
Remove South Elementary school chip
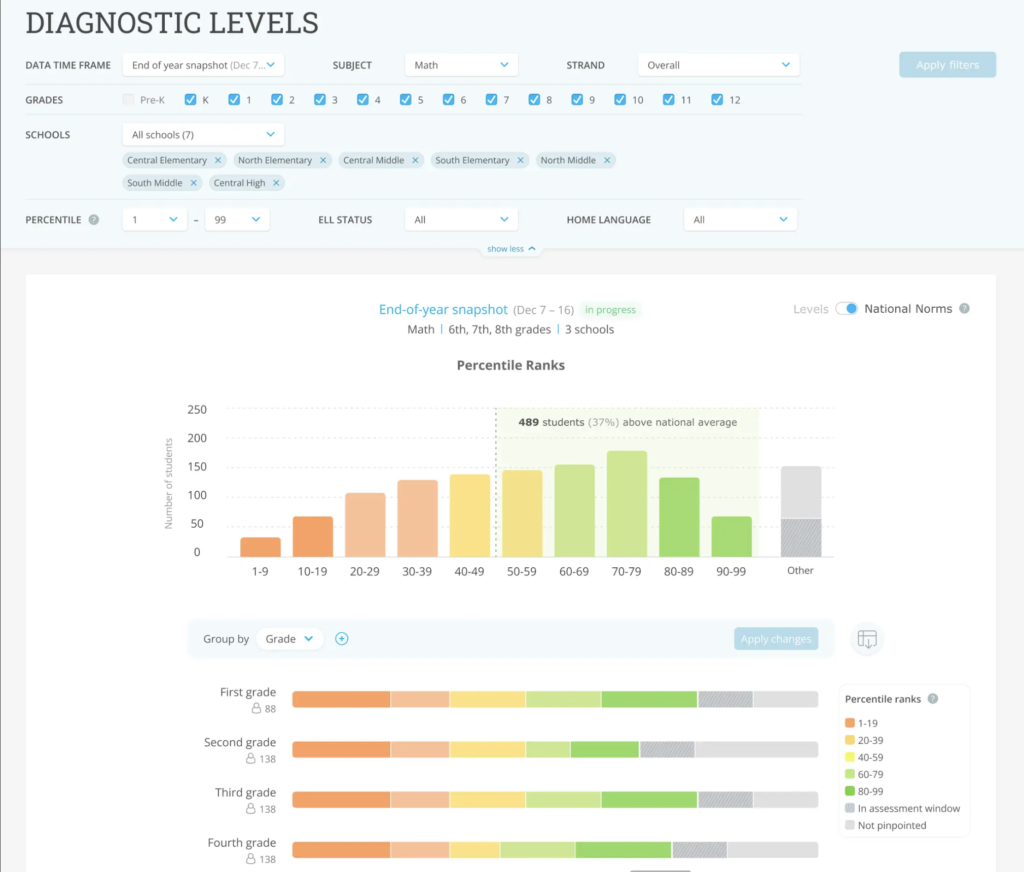(x=520, y=160)
